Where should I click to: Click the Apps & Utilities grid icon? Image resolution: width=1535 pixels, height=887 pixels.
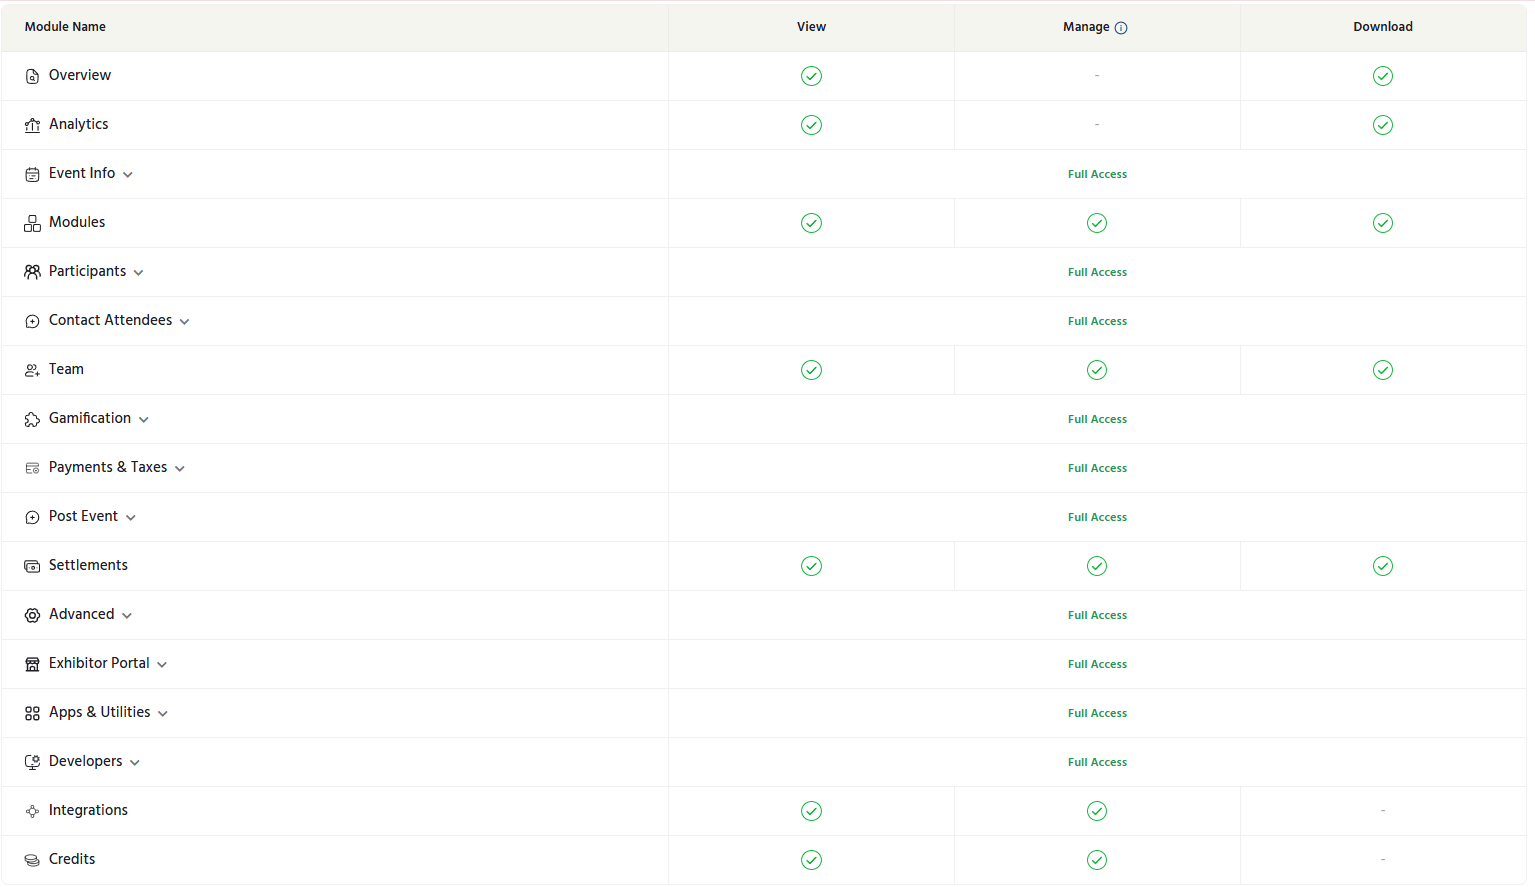point(32,713)
